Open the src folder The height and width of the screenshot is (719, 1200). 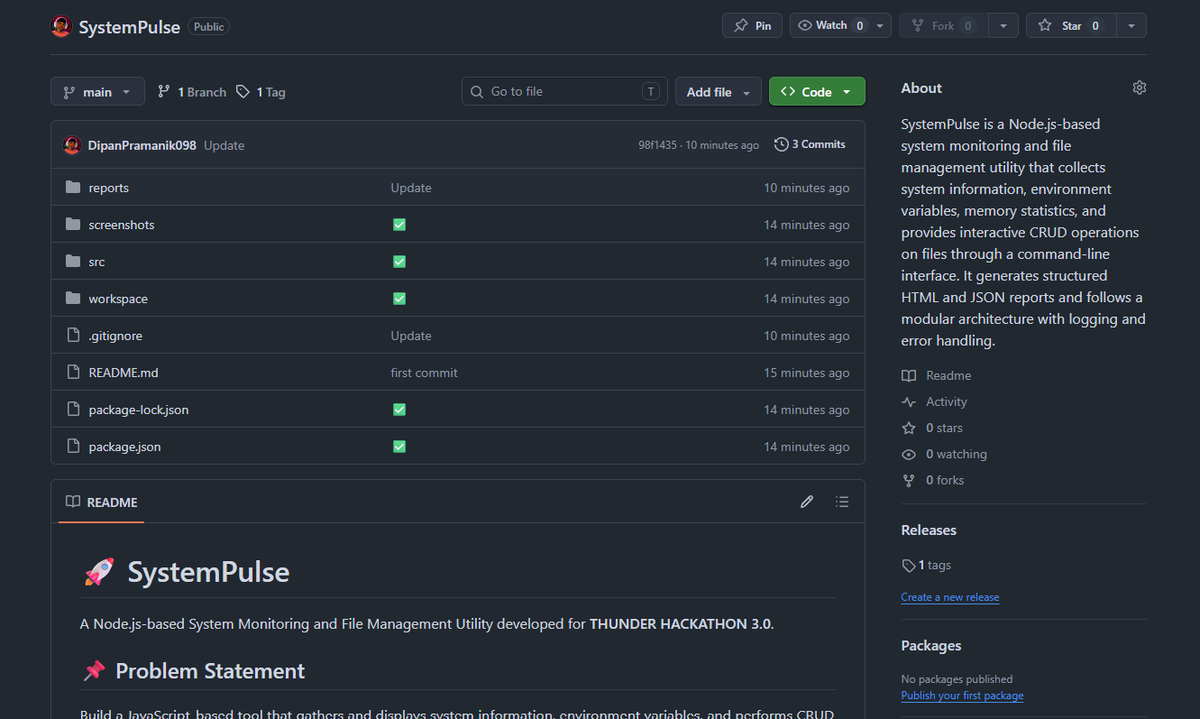coord(97,262)
